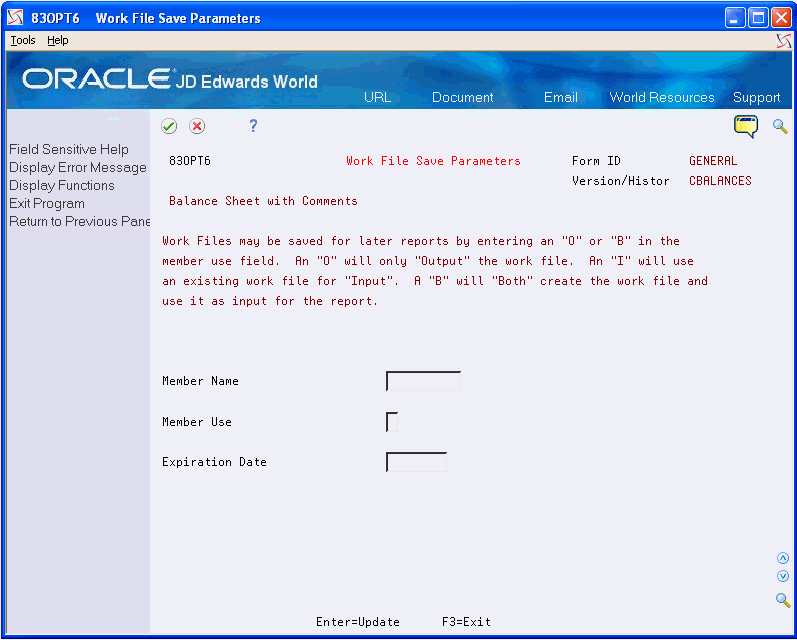797x640 pixels.
Task: Click Balance Sheet with Comments text
Action: point(263,201)
